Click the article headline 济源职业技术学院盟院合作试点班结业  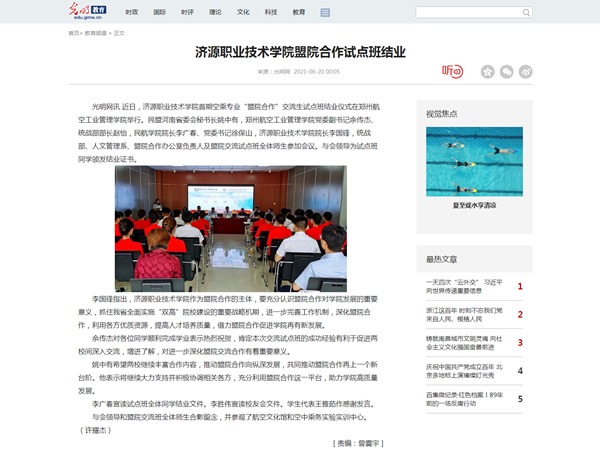tap(300, 52)
